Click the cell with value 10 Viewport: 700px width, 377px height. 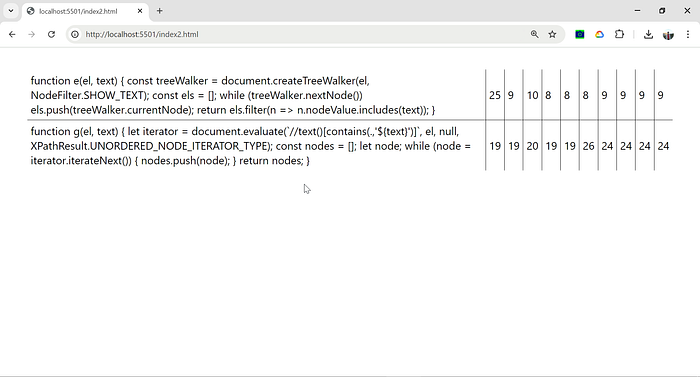pyautogui.click(x=532, y=95)
